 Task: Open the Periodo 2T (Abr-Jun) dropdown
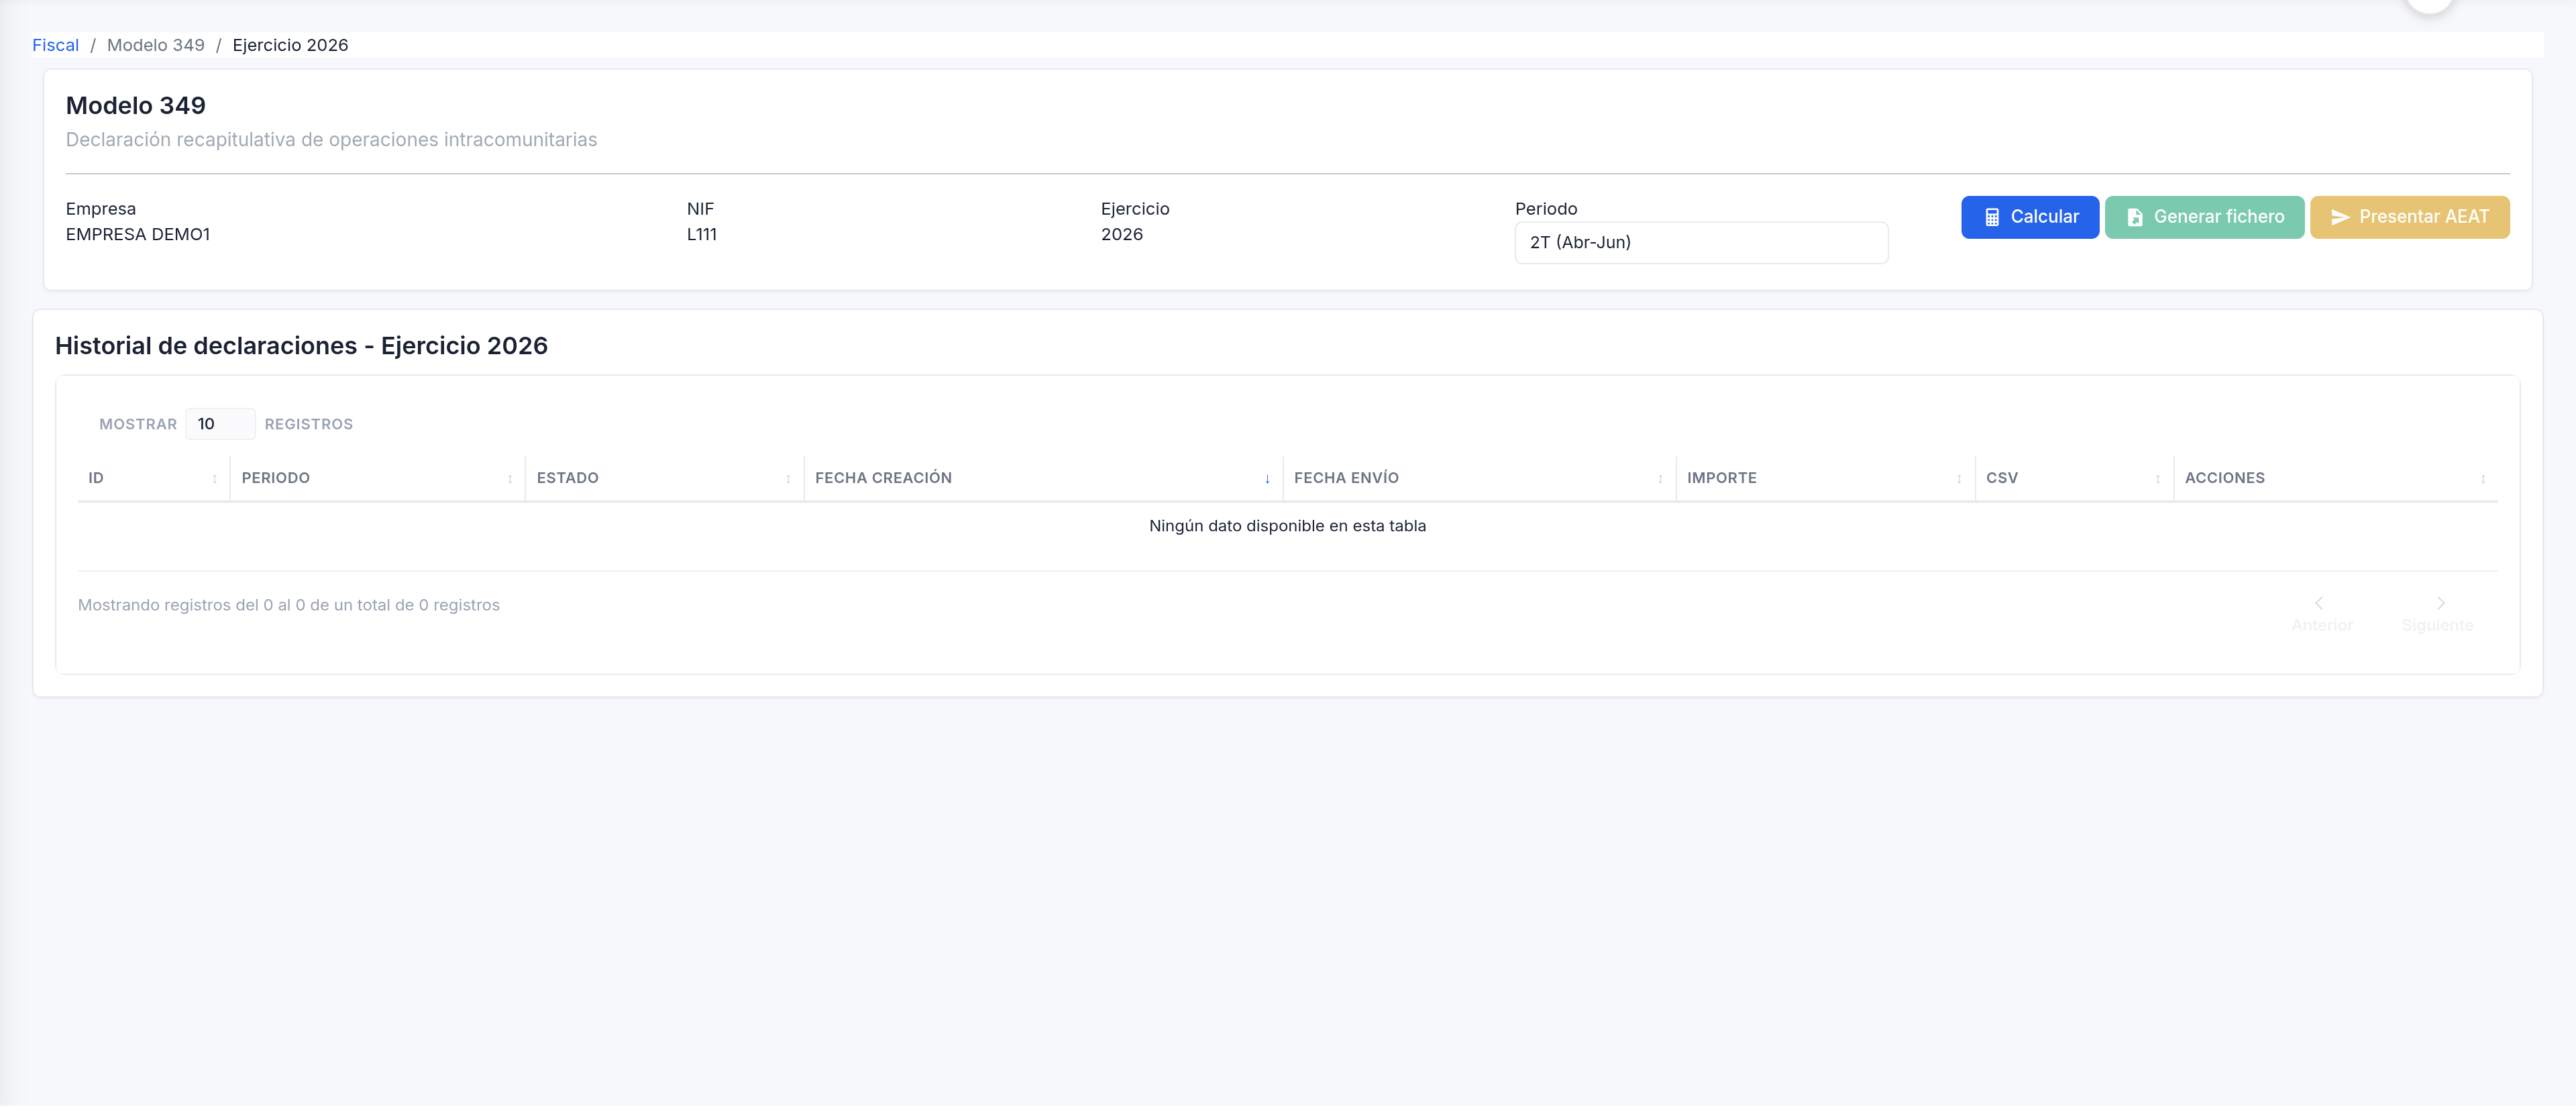(x=1701, y=243)
